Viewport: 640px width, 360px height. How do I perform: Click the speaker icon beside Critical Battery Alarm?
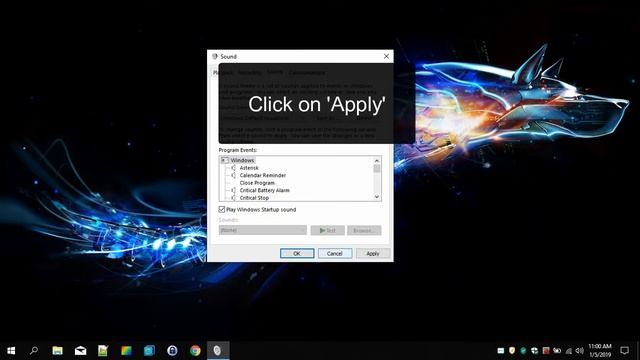233,190
